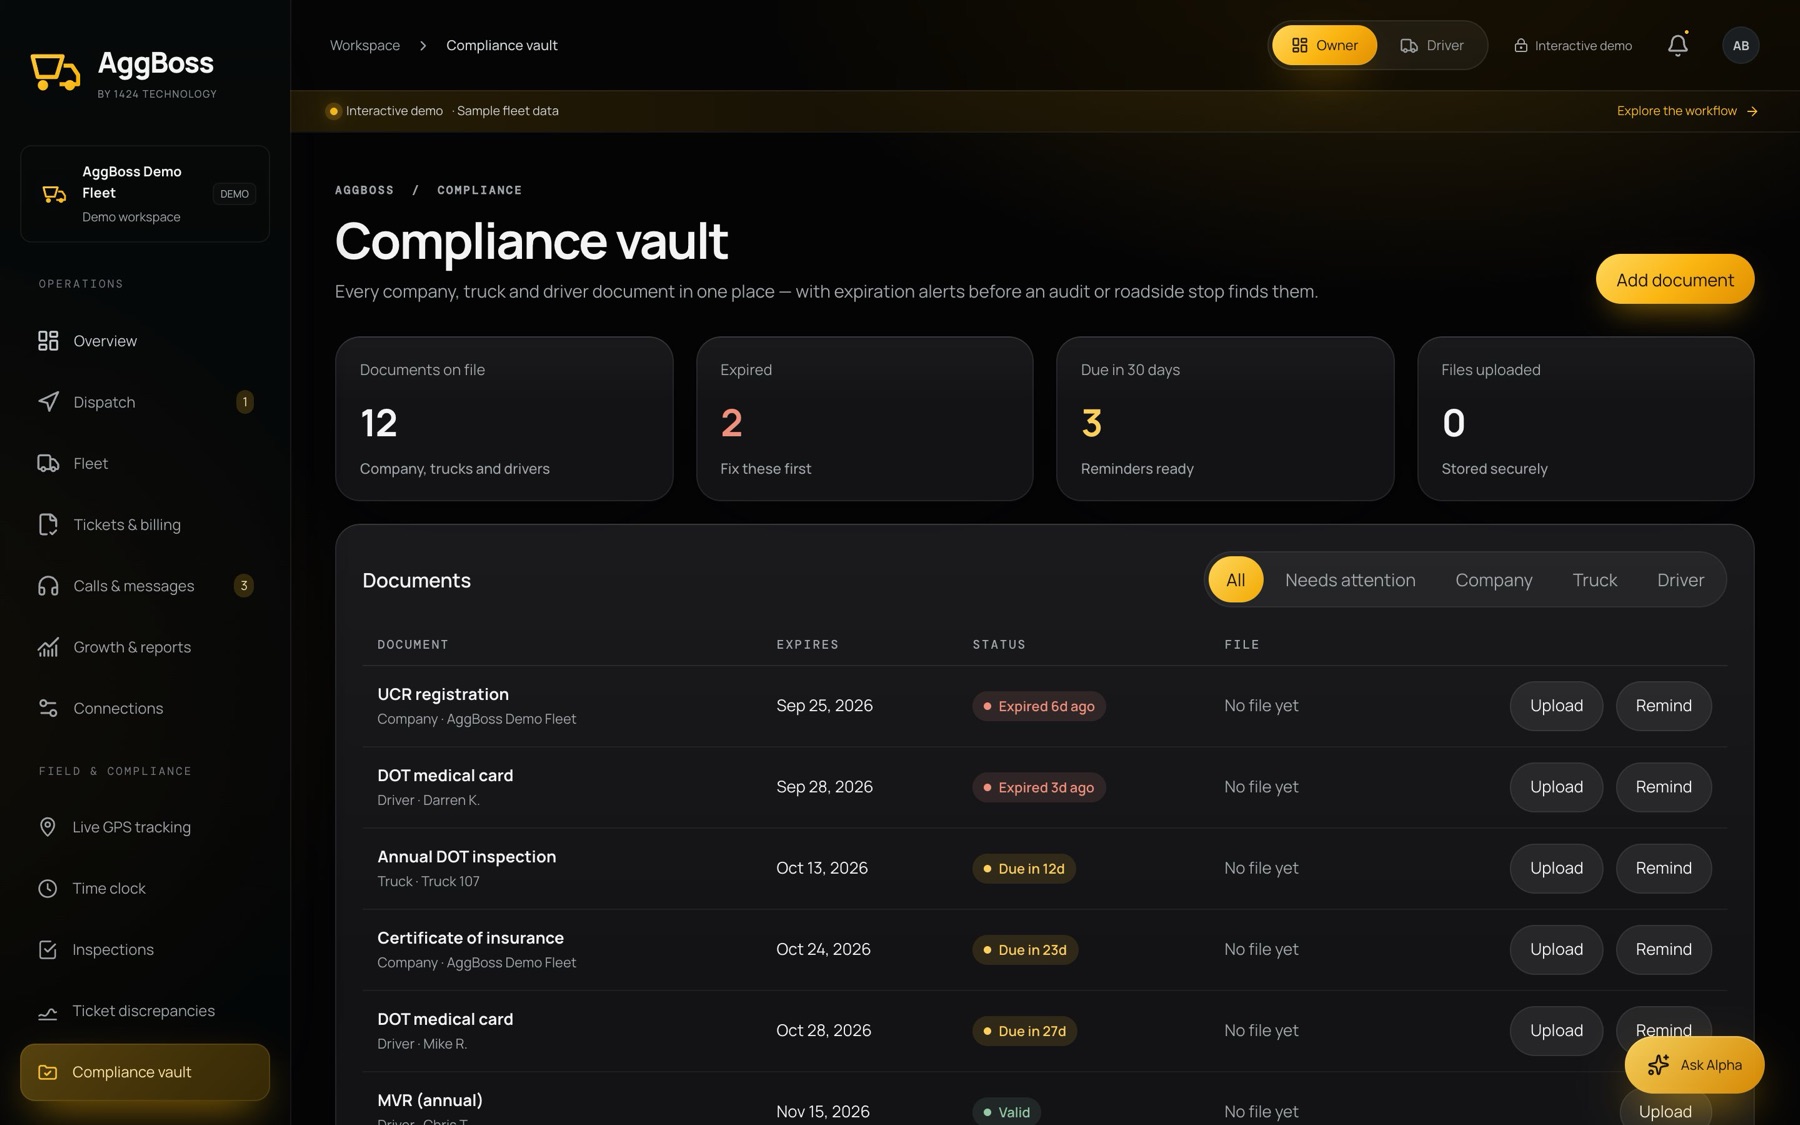1800x1125 pixels.
Task: Upload file for Annual DOT inspection
Action: click(x=1556, y=868)
